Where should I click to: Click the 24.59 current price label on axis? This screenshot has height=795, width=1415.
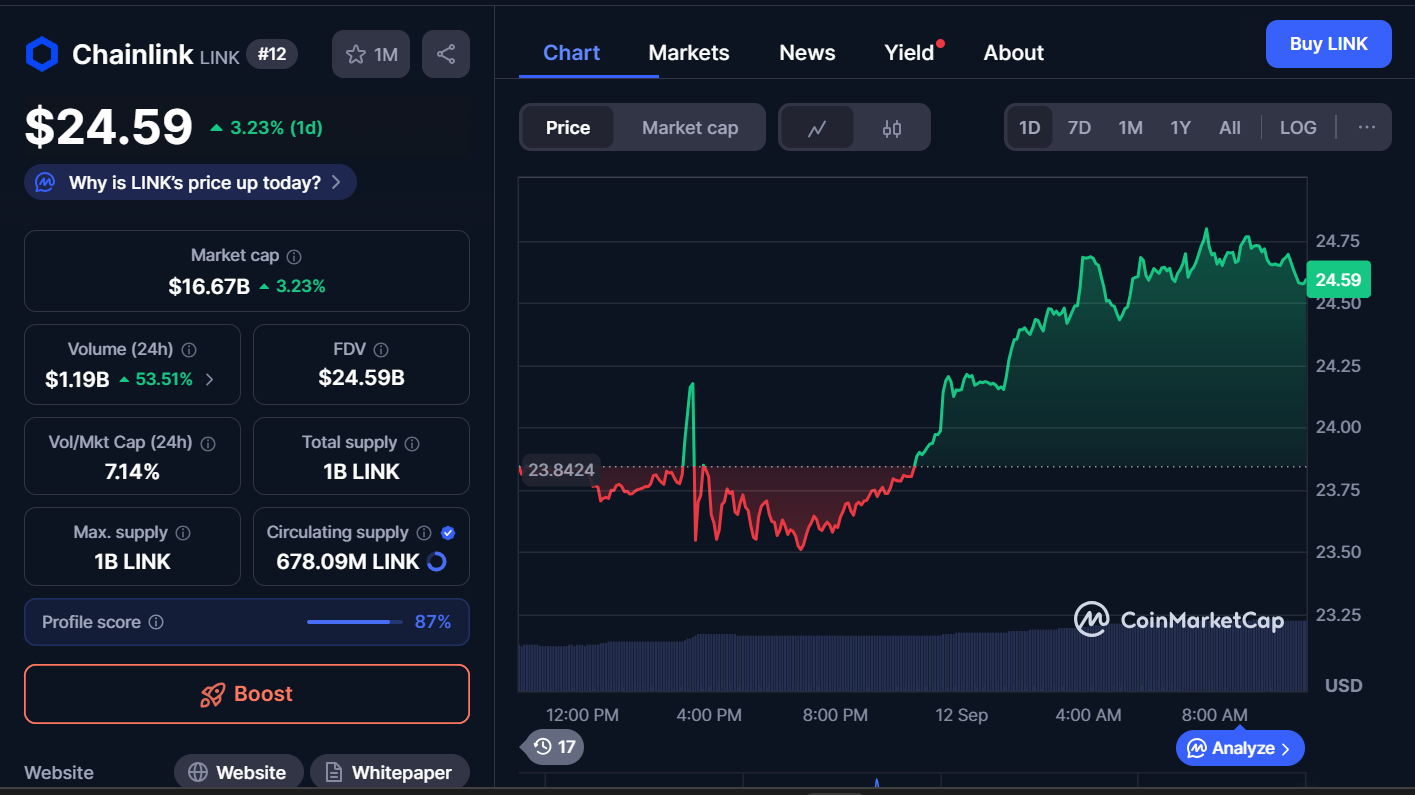[1338, 280]
